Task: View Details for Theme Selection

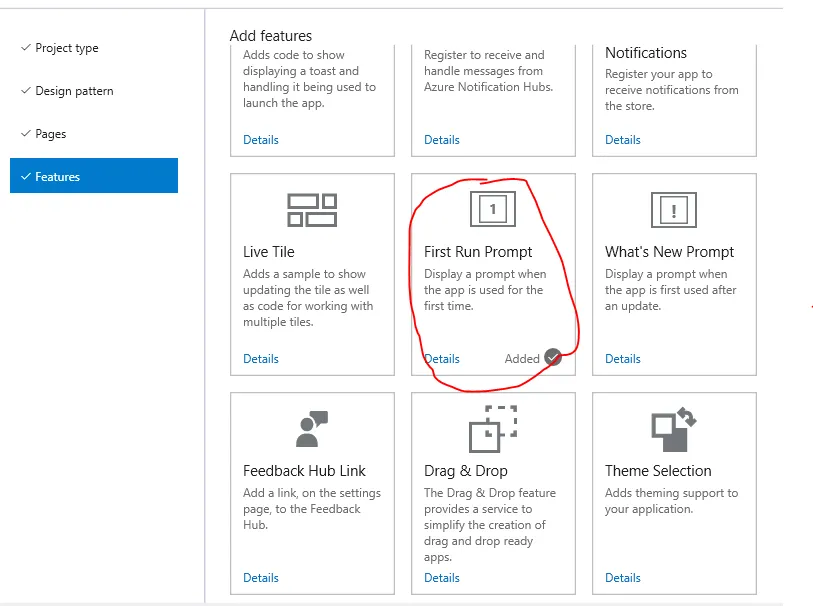Action: tap(623, 577)
